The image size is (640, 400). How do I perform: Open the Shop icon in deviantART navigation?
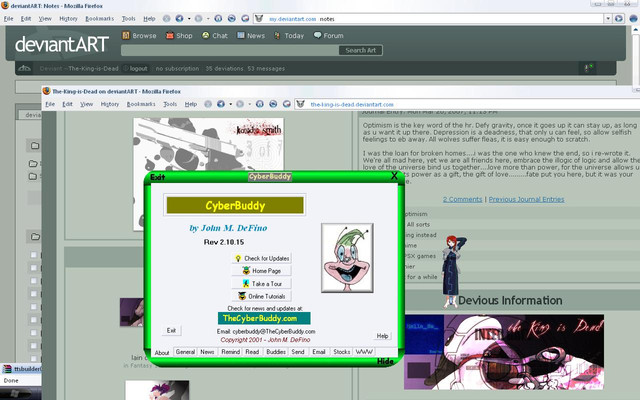click(x=169, y=36)
